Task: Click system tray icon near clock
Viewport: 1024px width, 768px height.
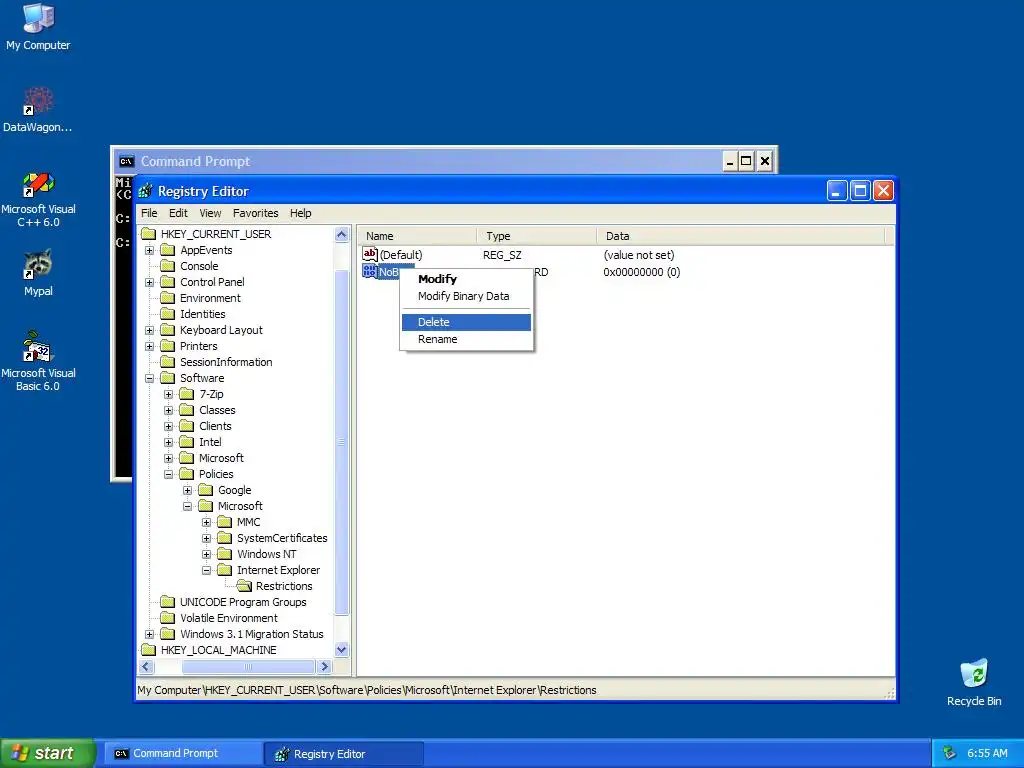Action: (x=950, y=753)
